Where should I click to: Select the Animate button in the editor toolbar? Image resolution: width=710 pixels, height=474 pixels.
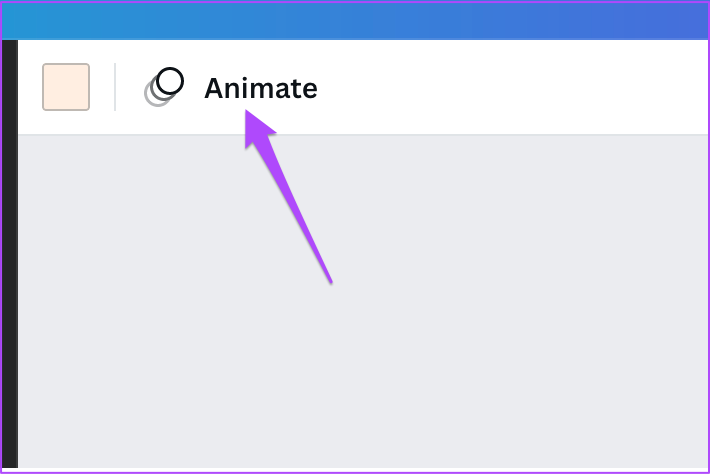pos(230,87)
